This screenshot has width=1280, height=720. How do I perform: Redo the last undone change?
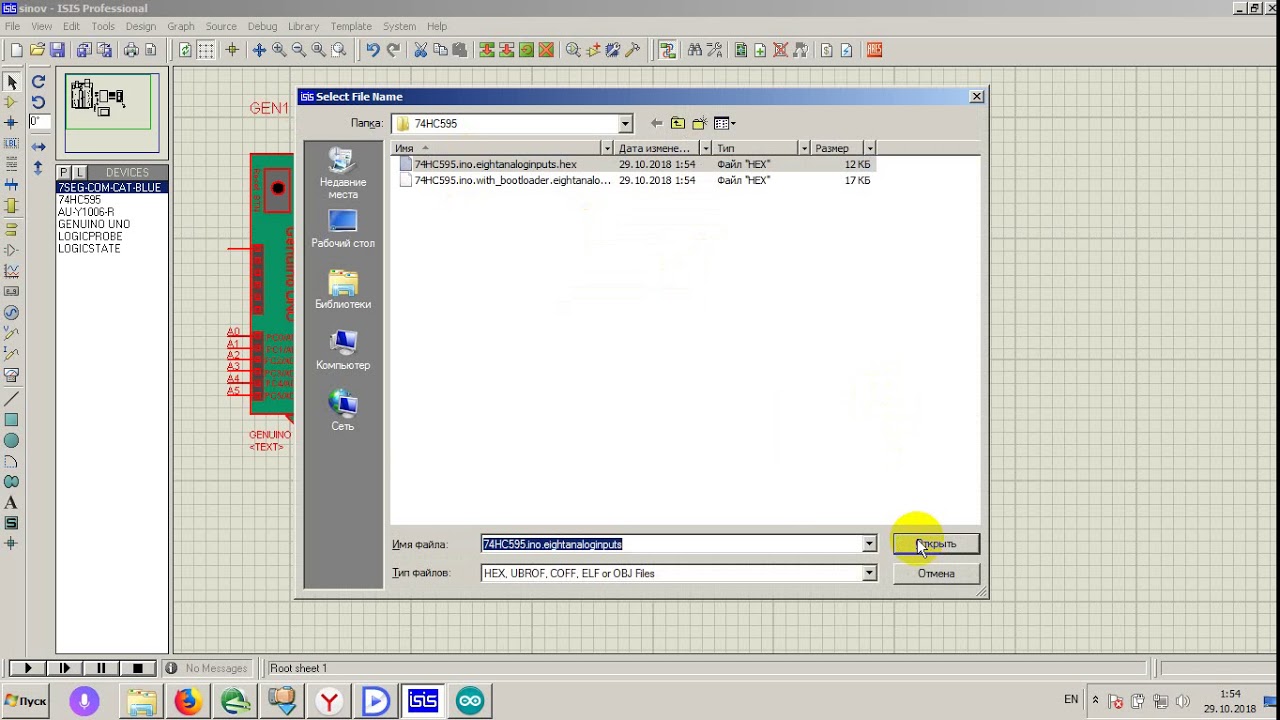[x=393, y=50]
